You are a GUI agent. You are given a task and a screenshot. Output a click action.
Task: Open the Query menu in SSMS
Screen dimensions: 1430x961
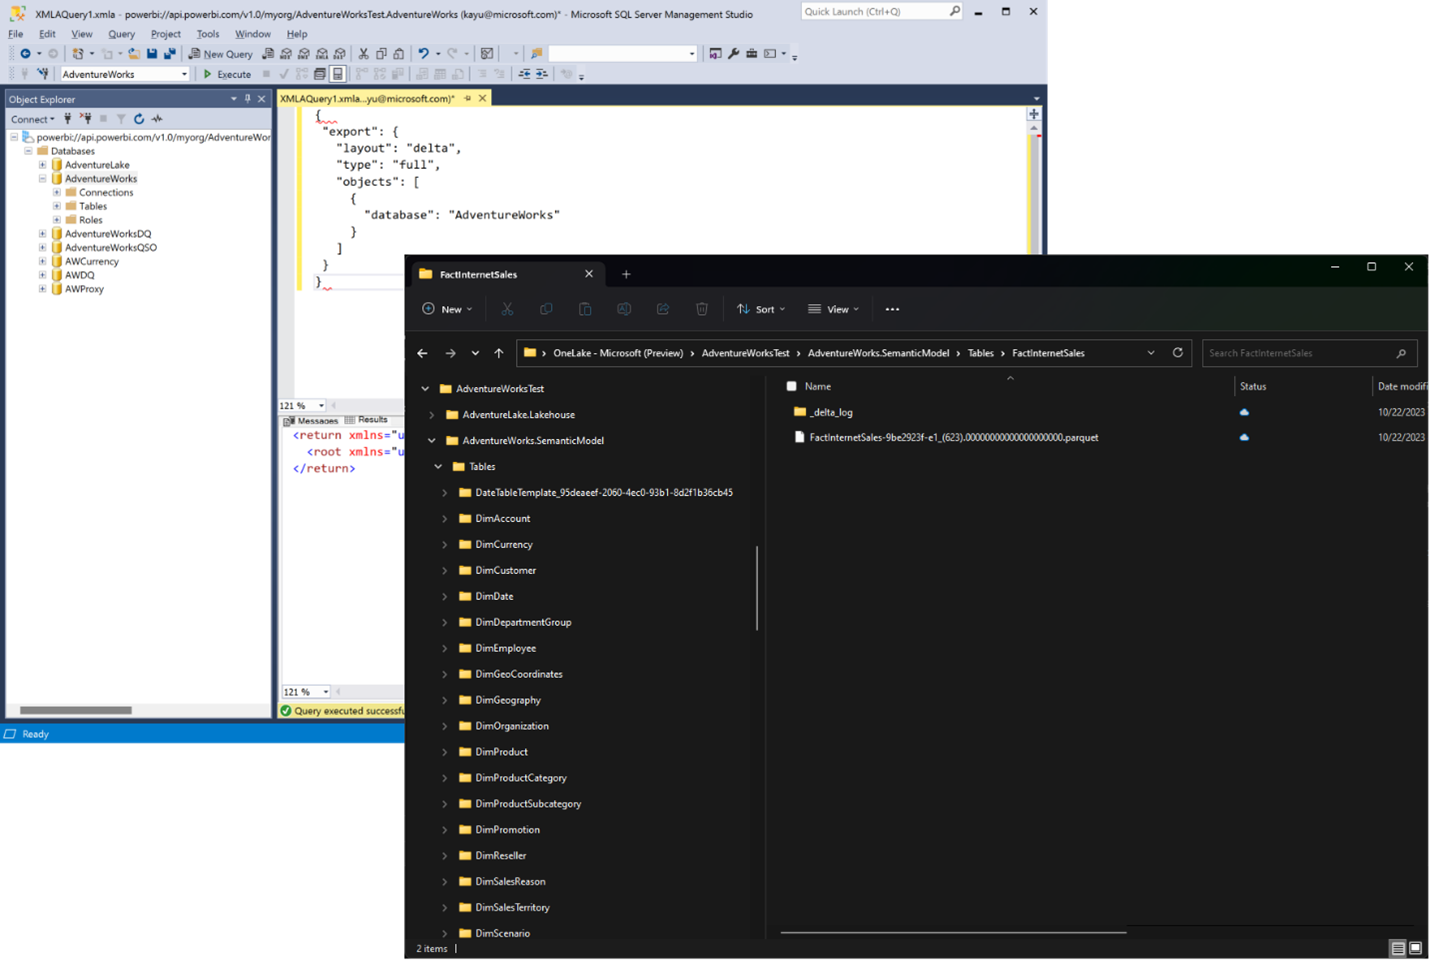coord(121,33)
